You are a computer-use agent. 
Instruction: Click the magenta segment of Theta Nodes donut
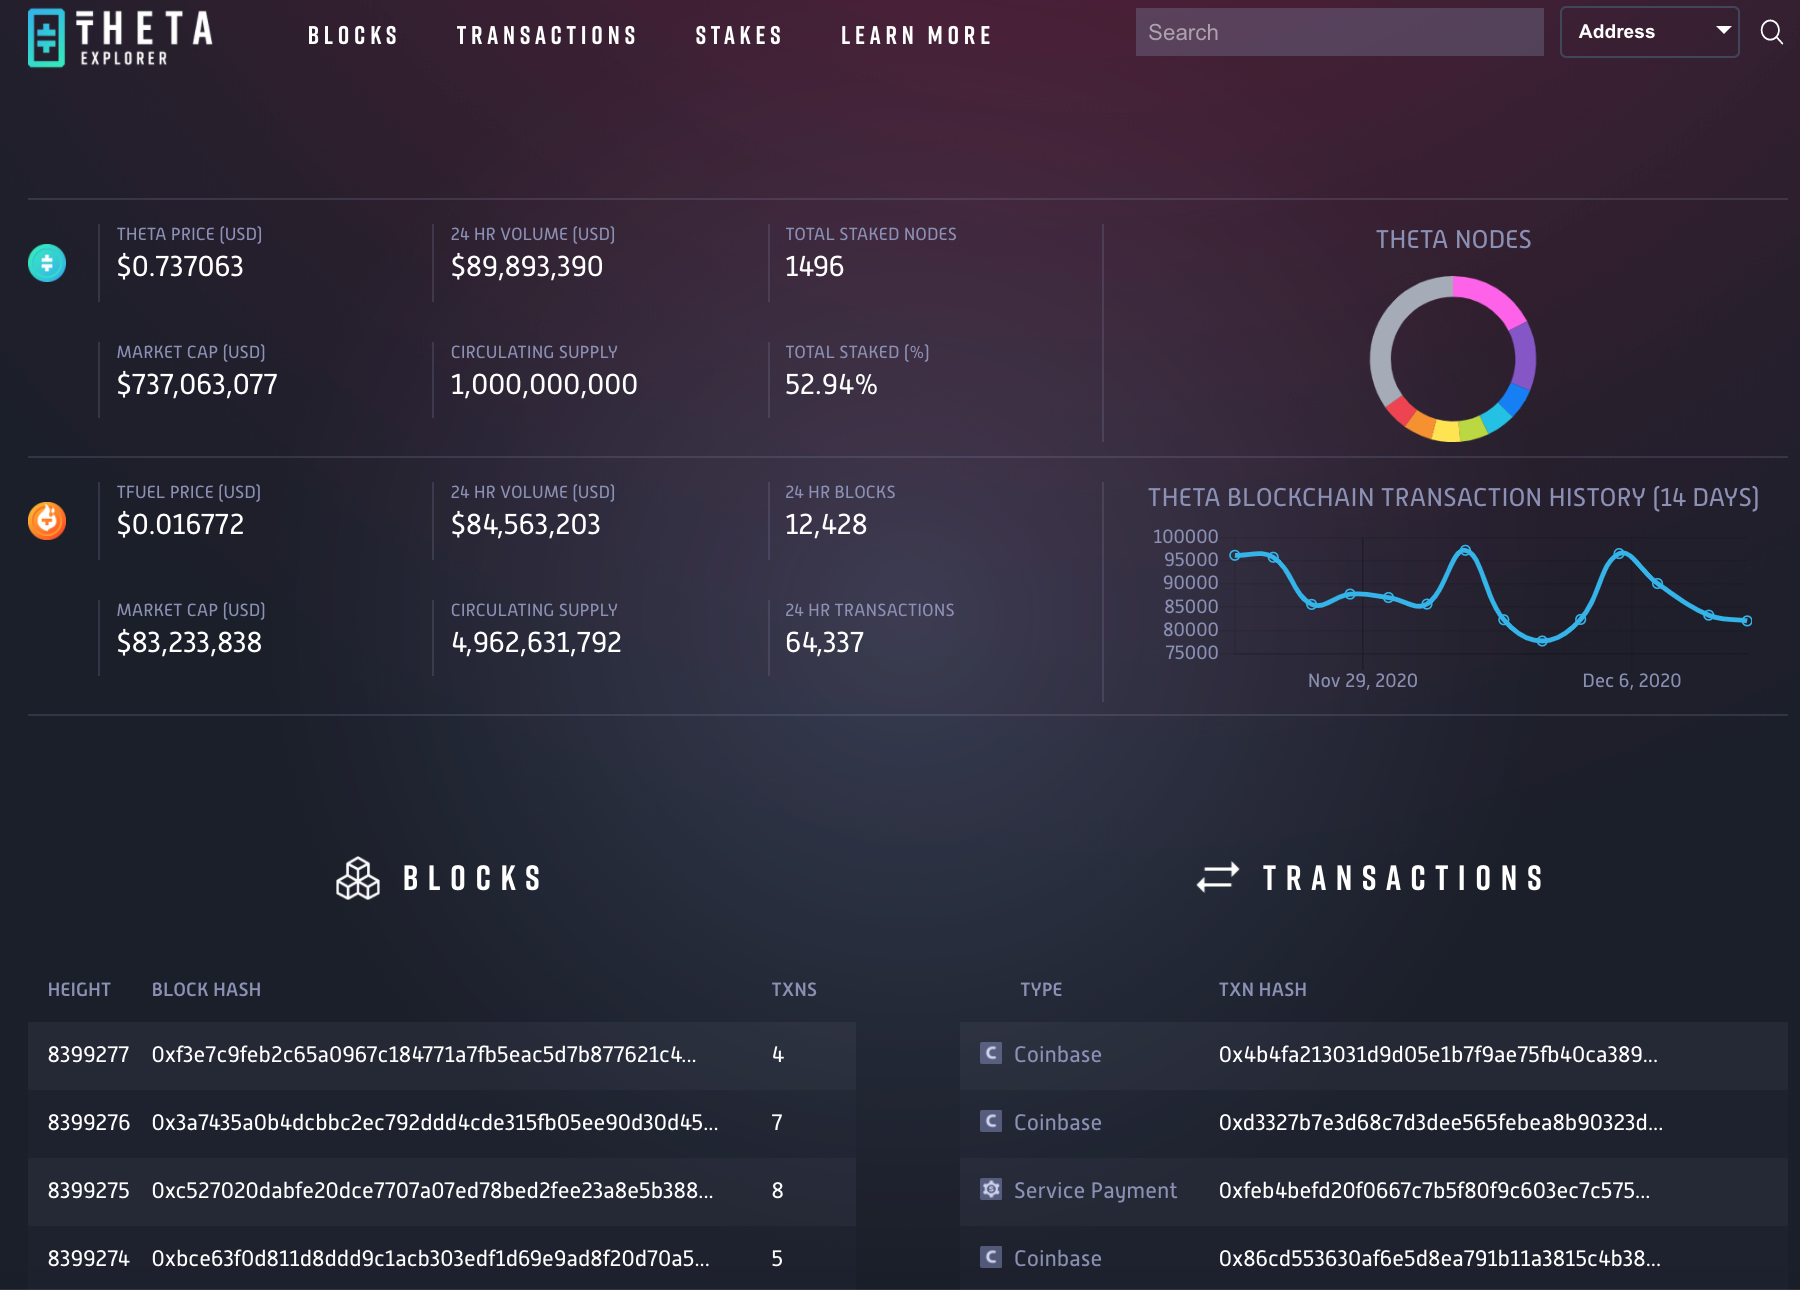(x=1493, y=298)
